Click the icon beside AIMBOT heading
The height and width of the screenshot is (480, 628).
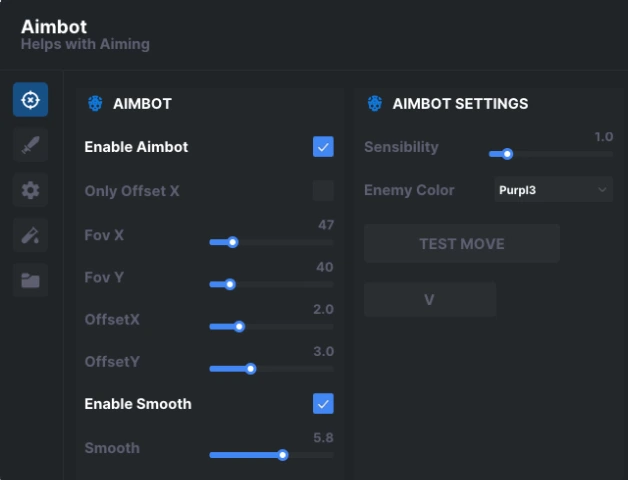(x=95, y=104)
